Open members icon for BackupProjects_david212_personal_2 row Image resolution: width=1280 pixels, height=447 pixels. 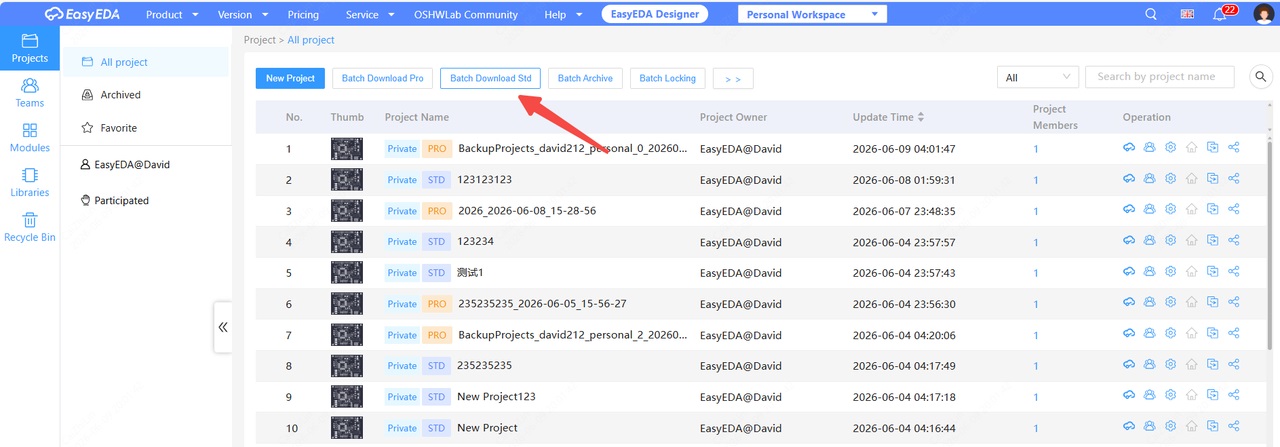coord(1150,334)
